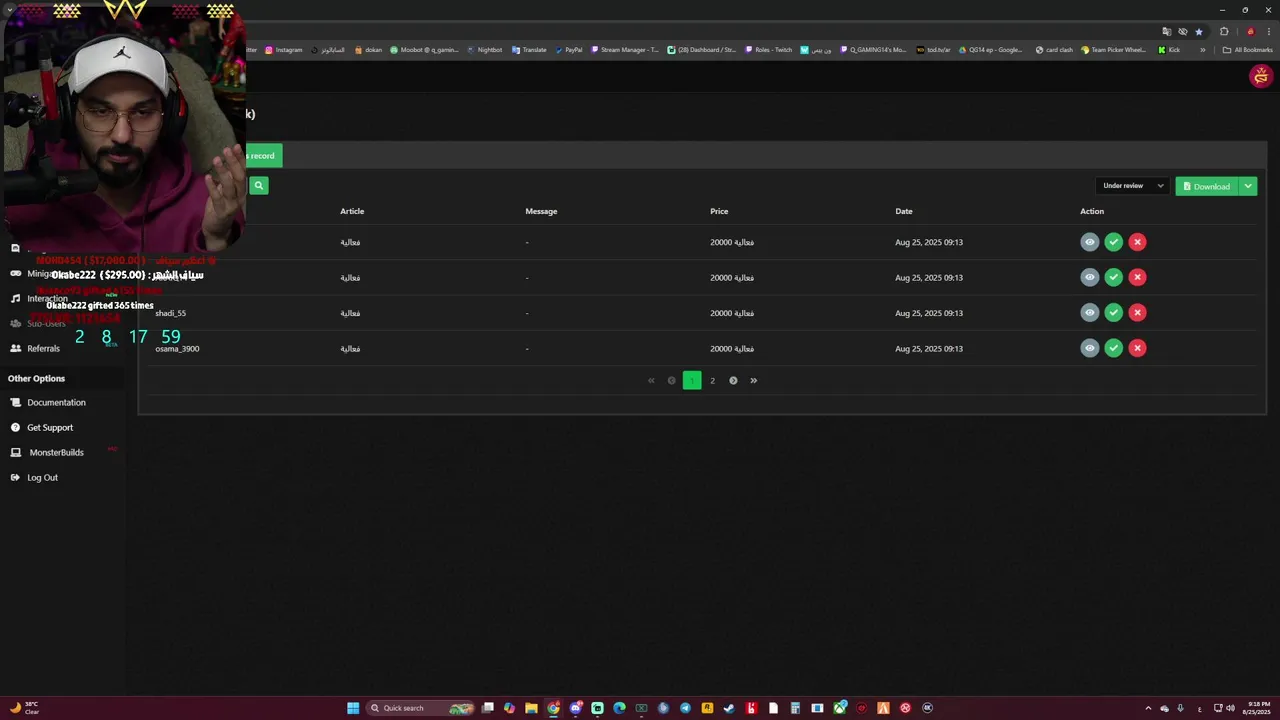1280x720 pixels.
Task: Approve the second row's record
Action: click(x=1114, y=277)
